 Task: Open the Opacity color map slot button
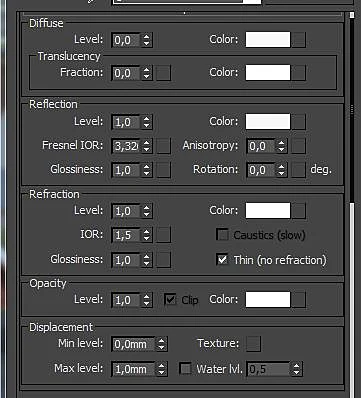pyautogui.click(x=299, y=300)
